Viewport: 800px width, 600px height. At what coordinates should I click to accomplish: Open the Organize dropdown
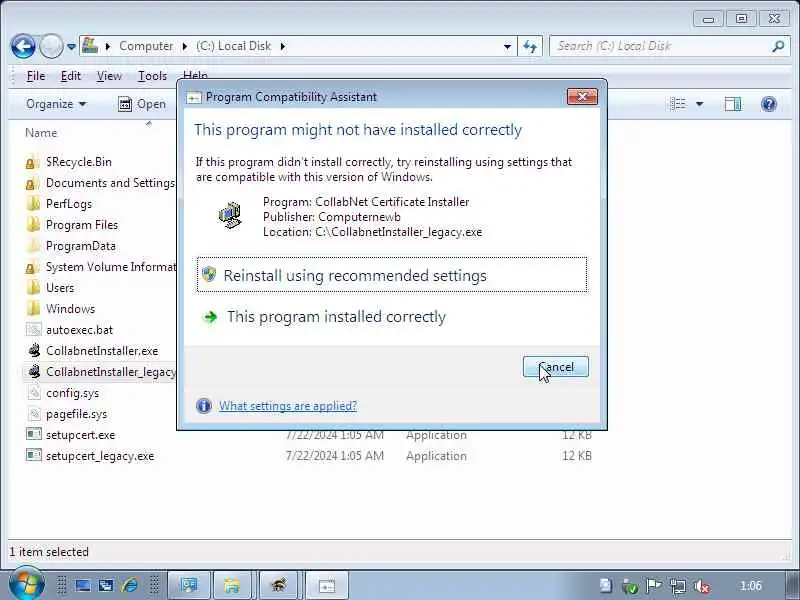tap(56, 104)
